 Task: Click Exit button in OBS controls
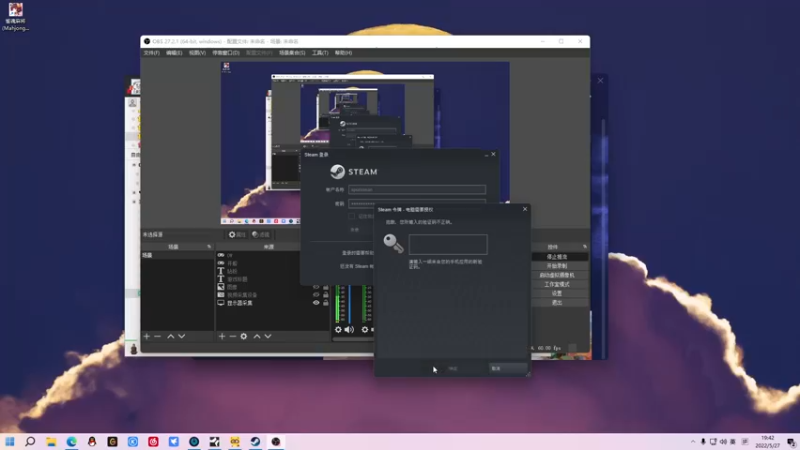(557, 303)
